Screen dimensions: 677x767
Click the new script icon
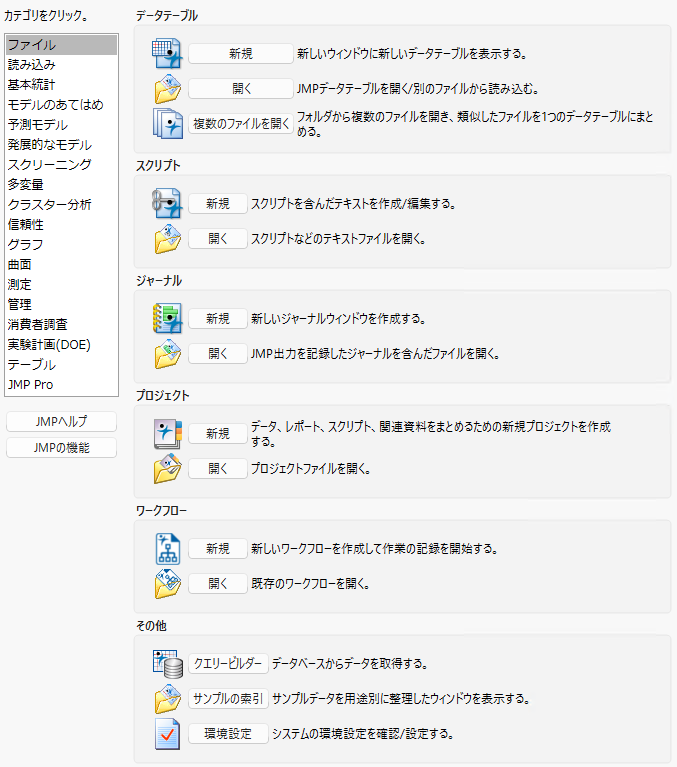pos(167,203)
